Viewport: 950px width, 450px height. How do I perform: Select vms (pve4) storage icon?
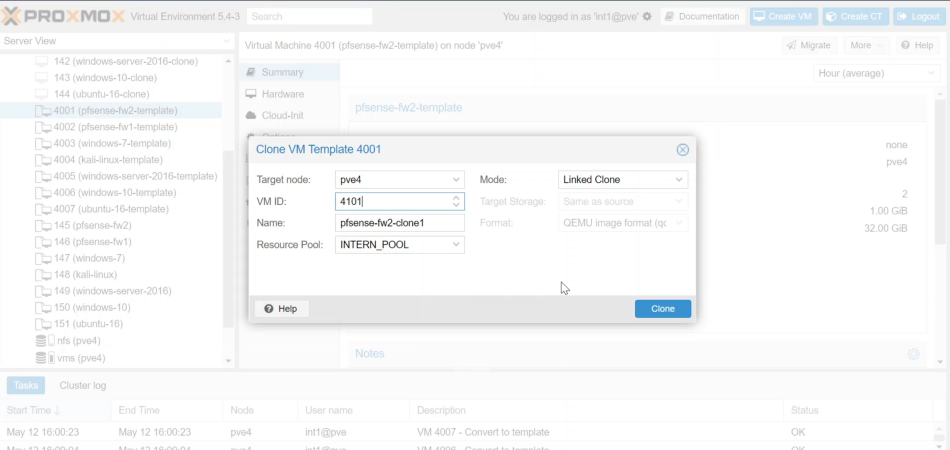(45, 358)
